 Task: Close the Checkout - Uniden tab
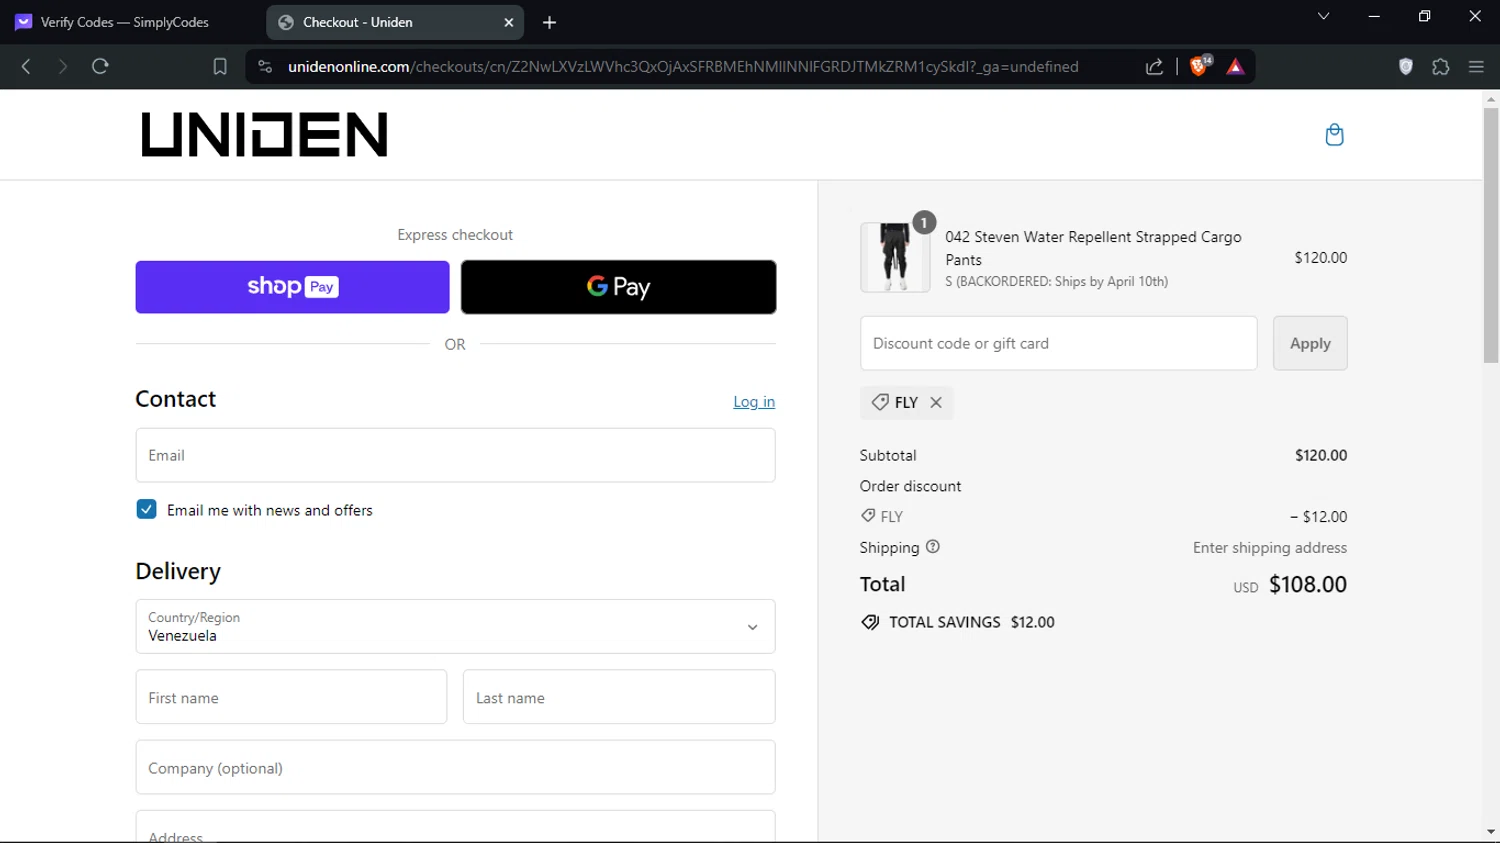pos(508,22)
